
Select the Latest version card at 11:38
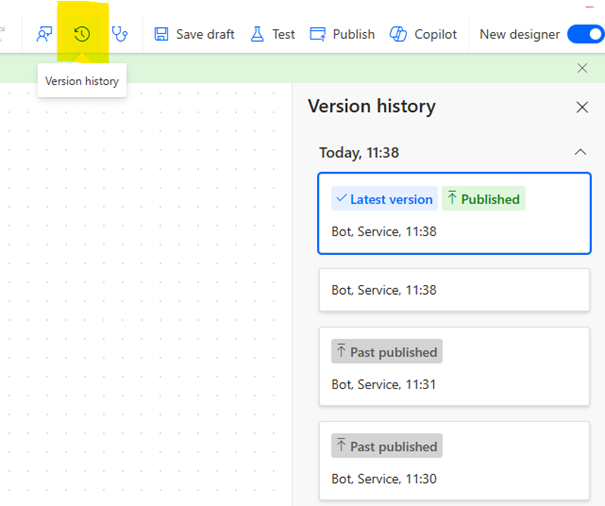pyautogui.click(x=454, y=231)
